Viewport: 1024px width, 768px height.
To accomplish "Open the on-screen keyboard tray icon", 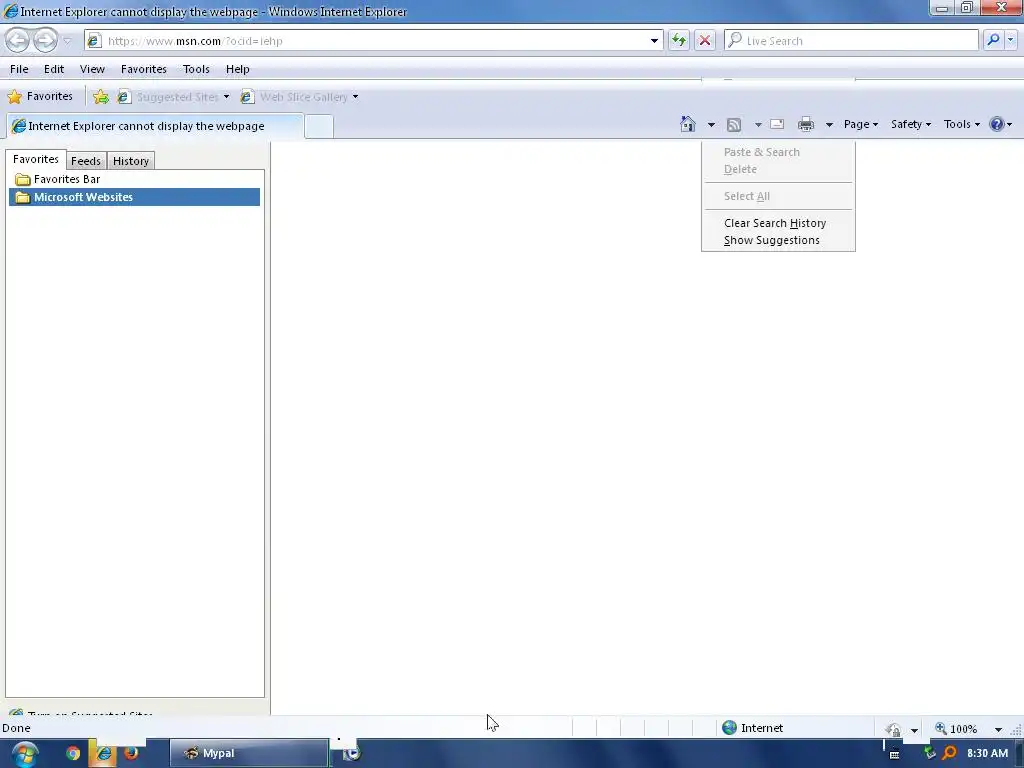I will tap(894, 754).
